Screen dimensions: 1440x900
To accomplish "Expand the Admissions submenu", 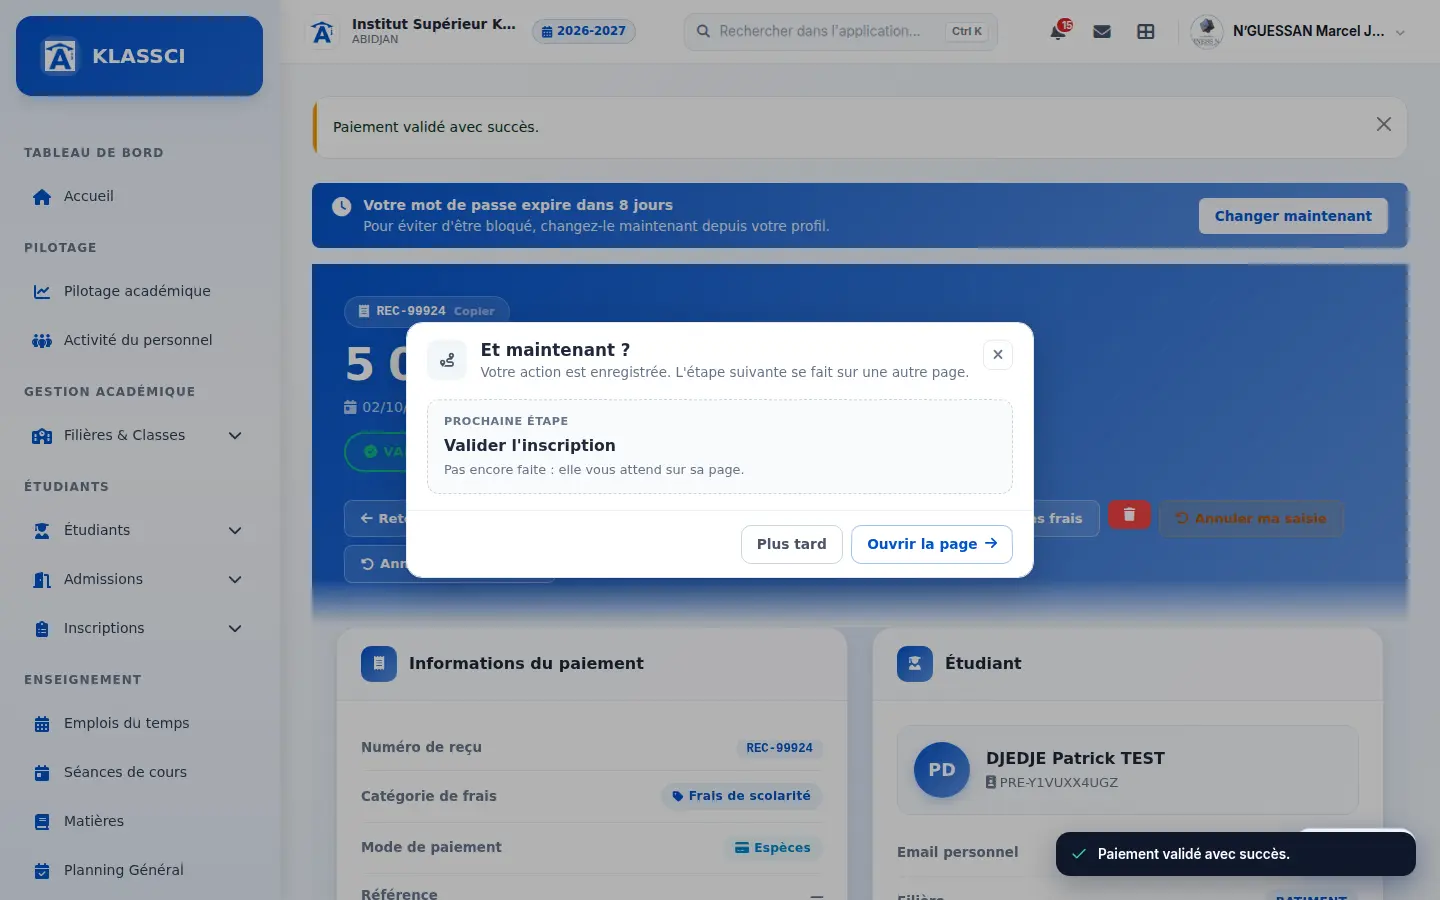I will [x=235, y=580].
